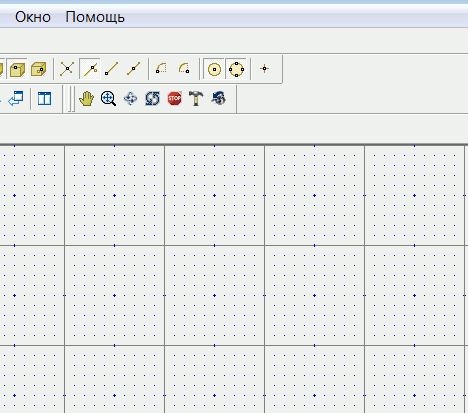This screenshot has height=413, width=468.
Task: Click the hammer build icon
Action: click(x=196, y=99)
